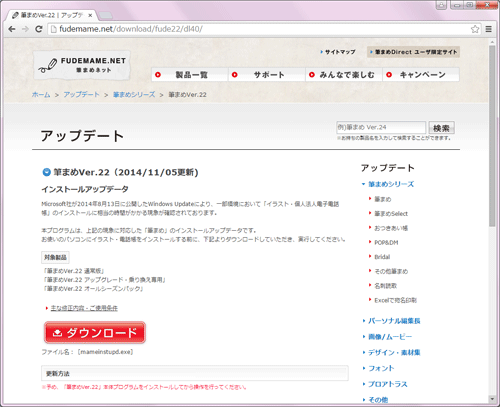Go to 筆まめシリーズ breadcrumb link
Viewport: 500px width, 407px height.
point(134,95)
